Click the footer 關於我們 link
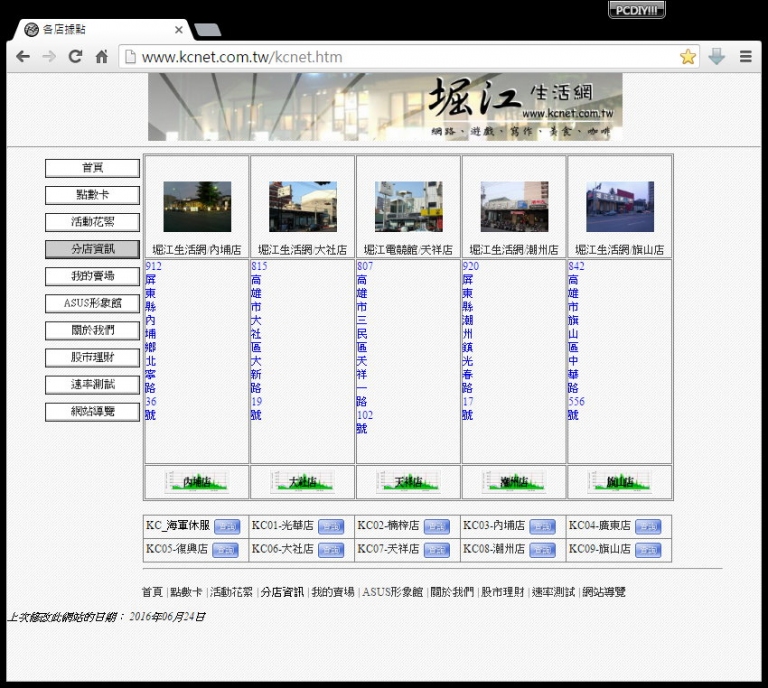 tap(452, 592)
